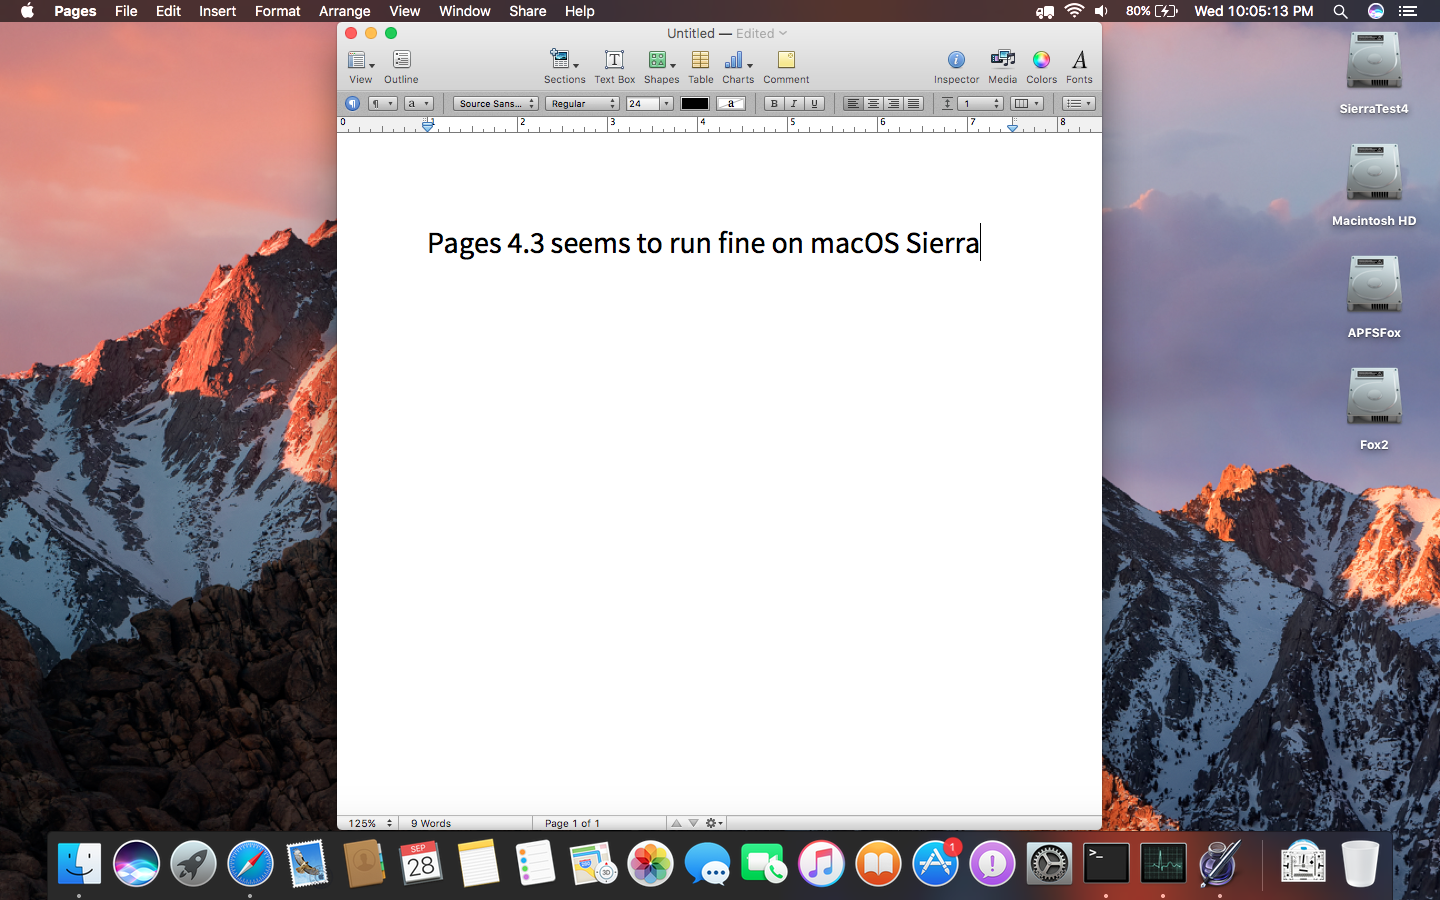Image resolution: width=1440 pixels, height=900 pixels.
Task: Click the Page 1 of 1 indicator
Action: click(572, 823)
